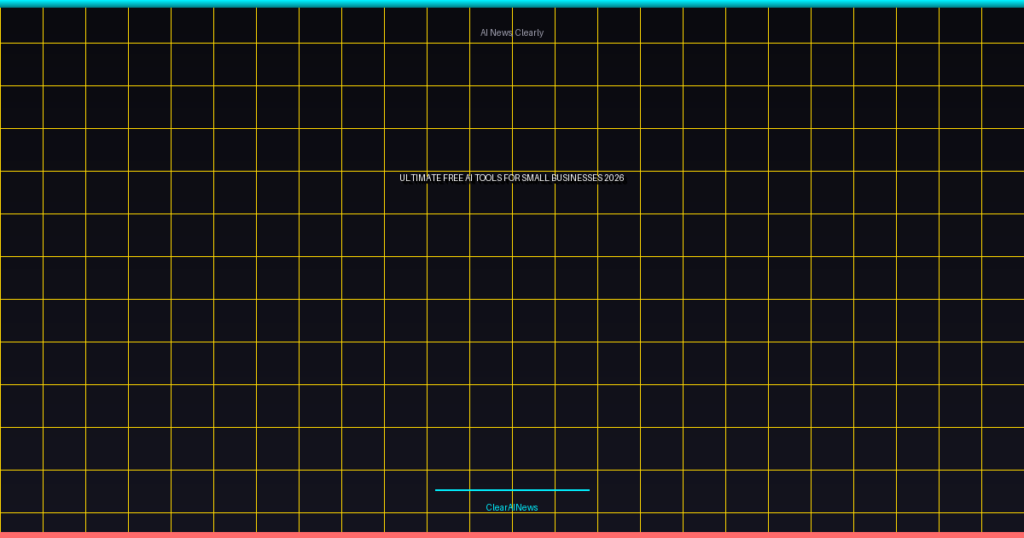1024x538 pixels.
Task: Open the ClearAINews link at bottom
Action: tap(512, 508)
